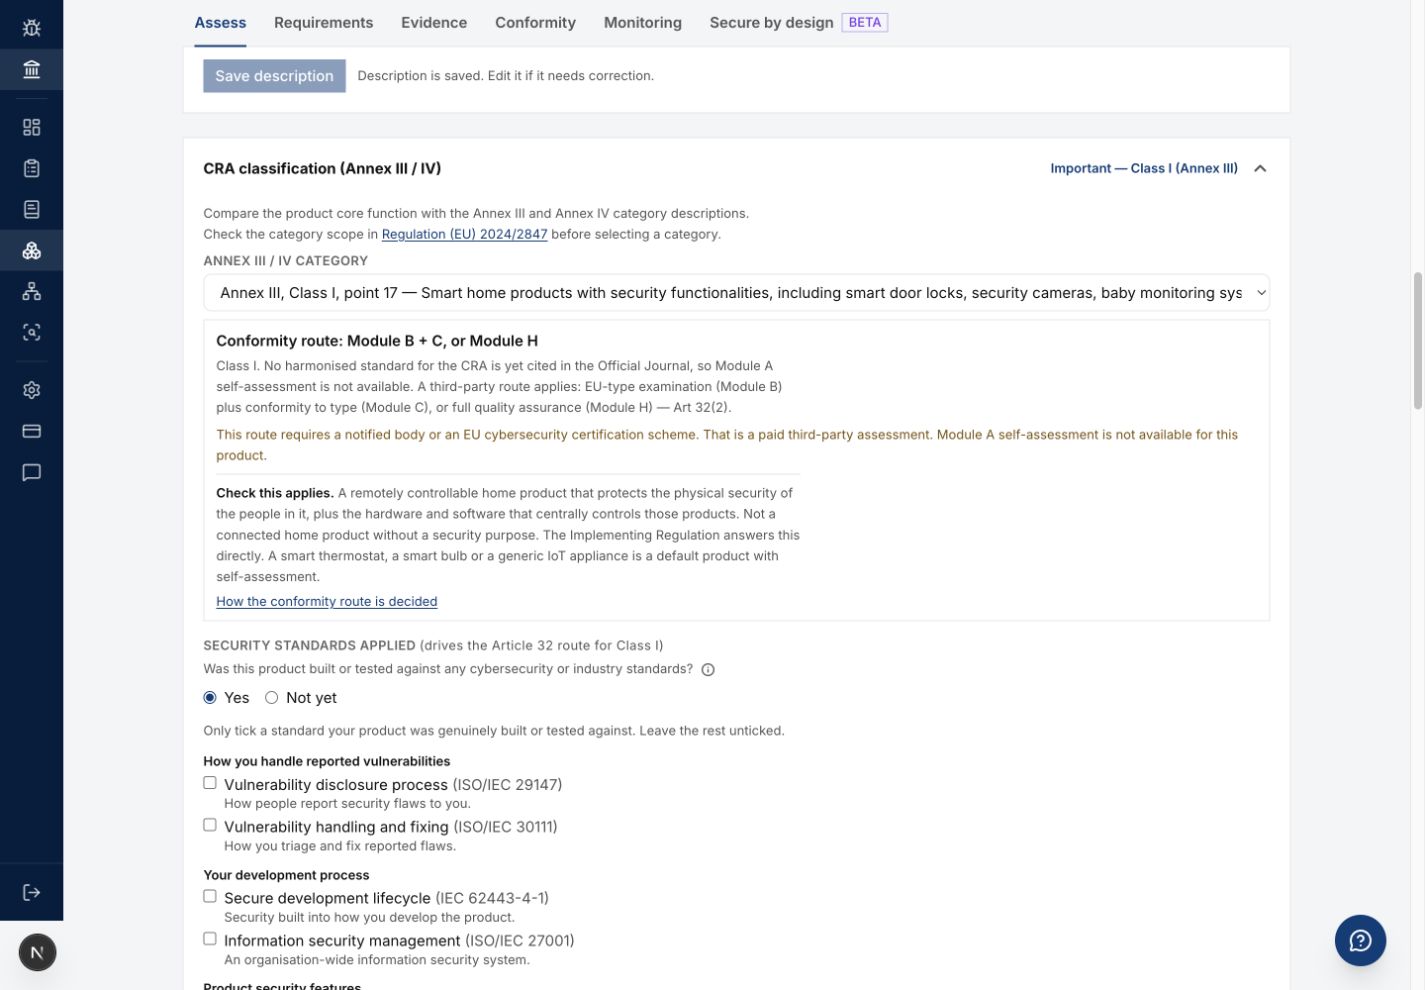Click the bug icon in the sidebar

[x=31, y=28]
